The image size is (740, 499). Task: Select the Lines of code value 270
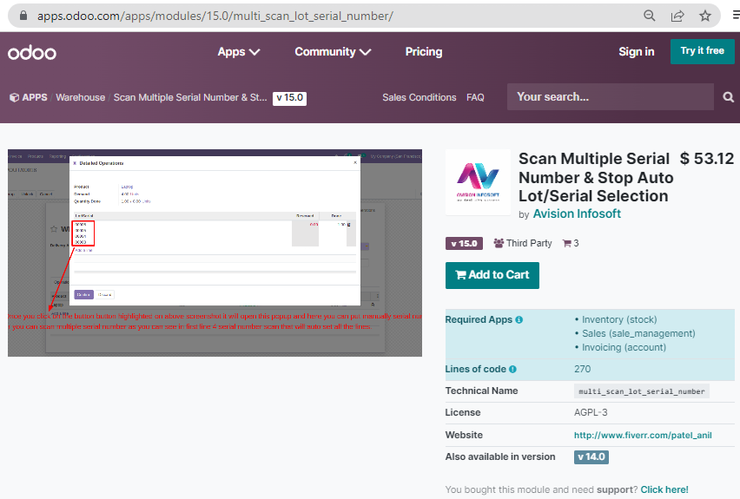tap(582, 369)
